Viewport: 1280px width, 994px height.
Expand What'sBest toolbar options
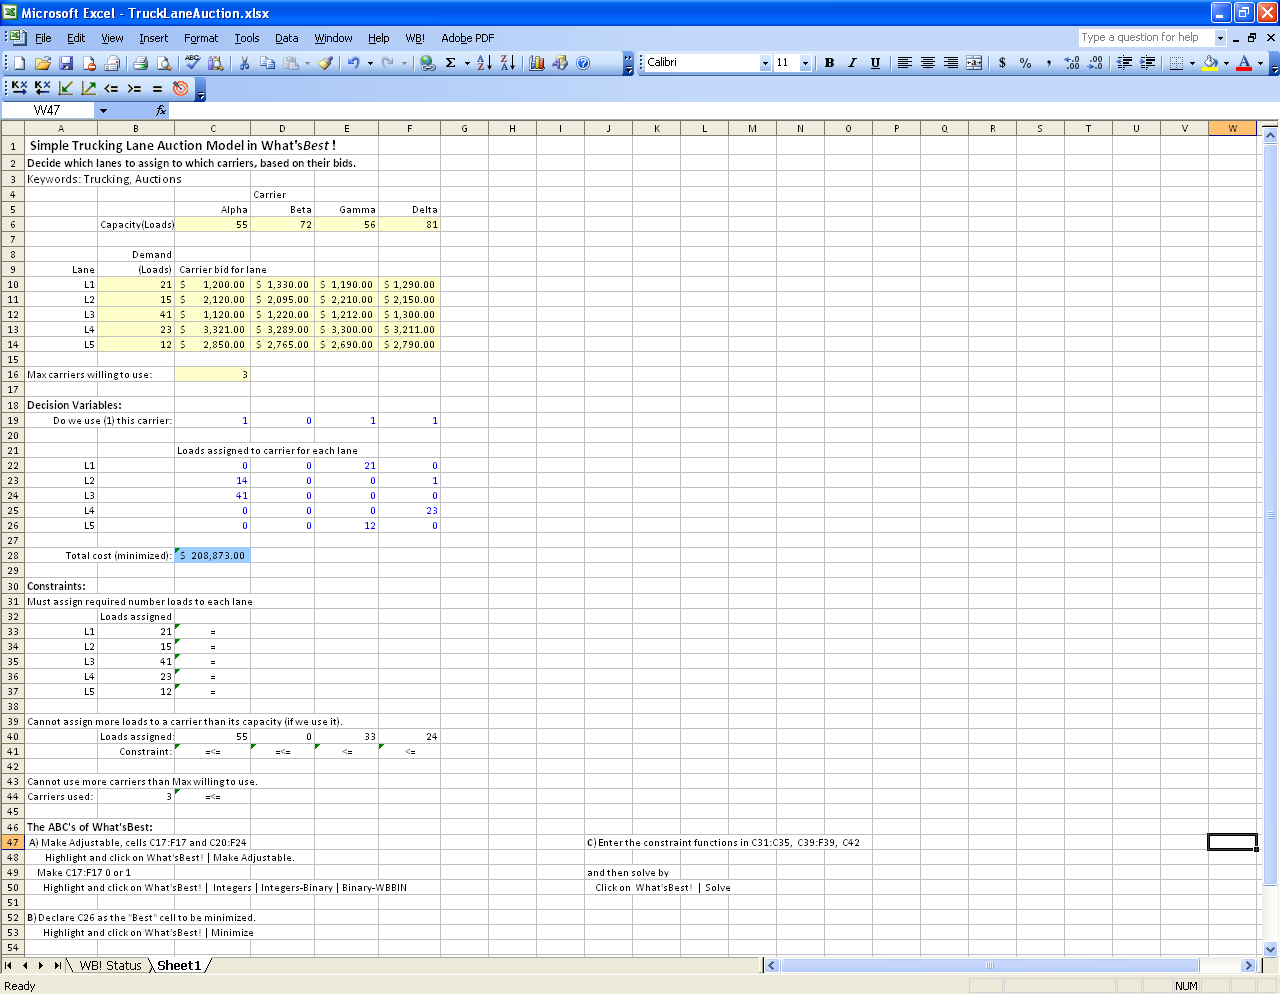(x=200, y=92)
